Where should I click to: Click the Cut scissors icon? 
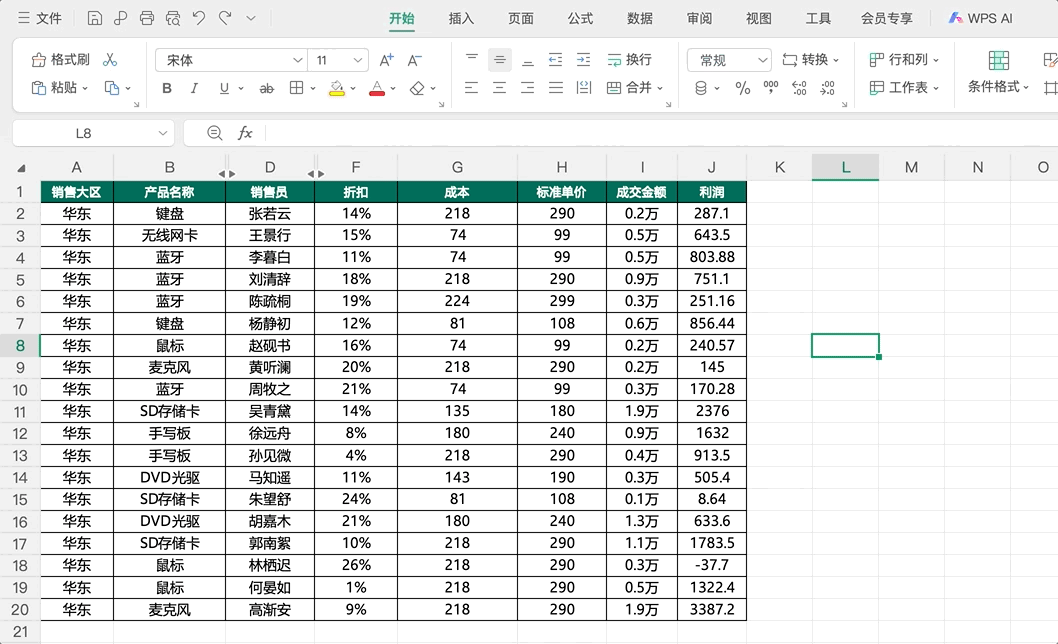(110, 60)
